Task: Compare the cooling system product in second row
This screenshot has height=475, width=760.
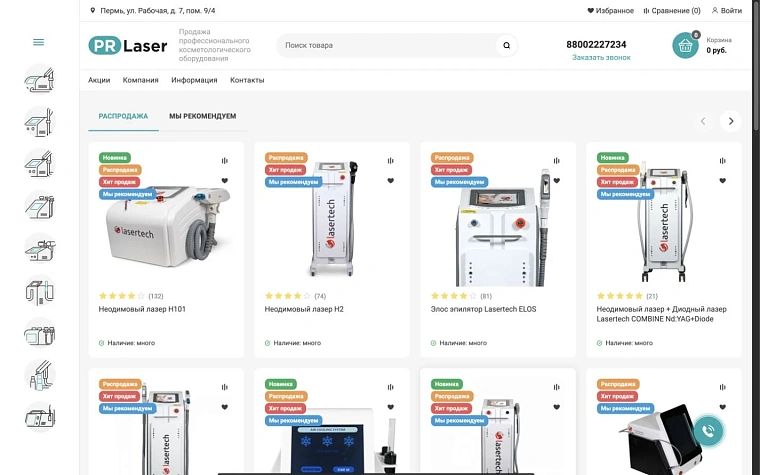Action: pos(391,387)
